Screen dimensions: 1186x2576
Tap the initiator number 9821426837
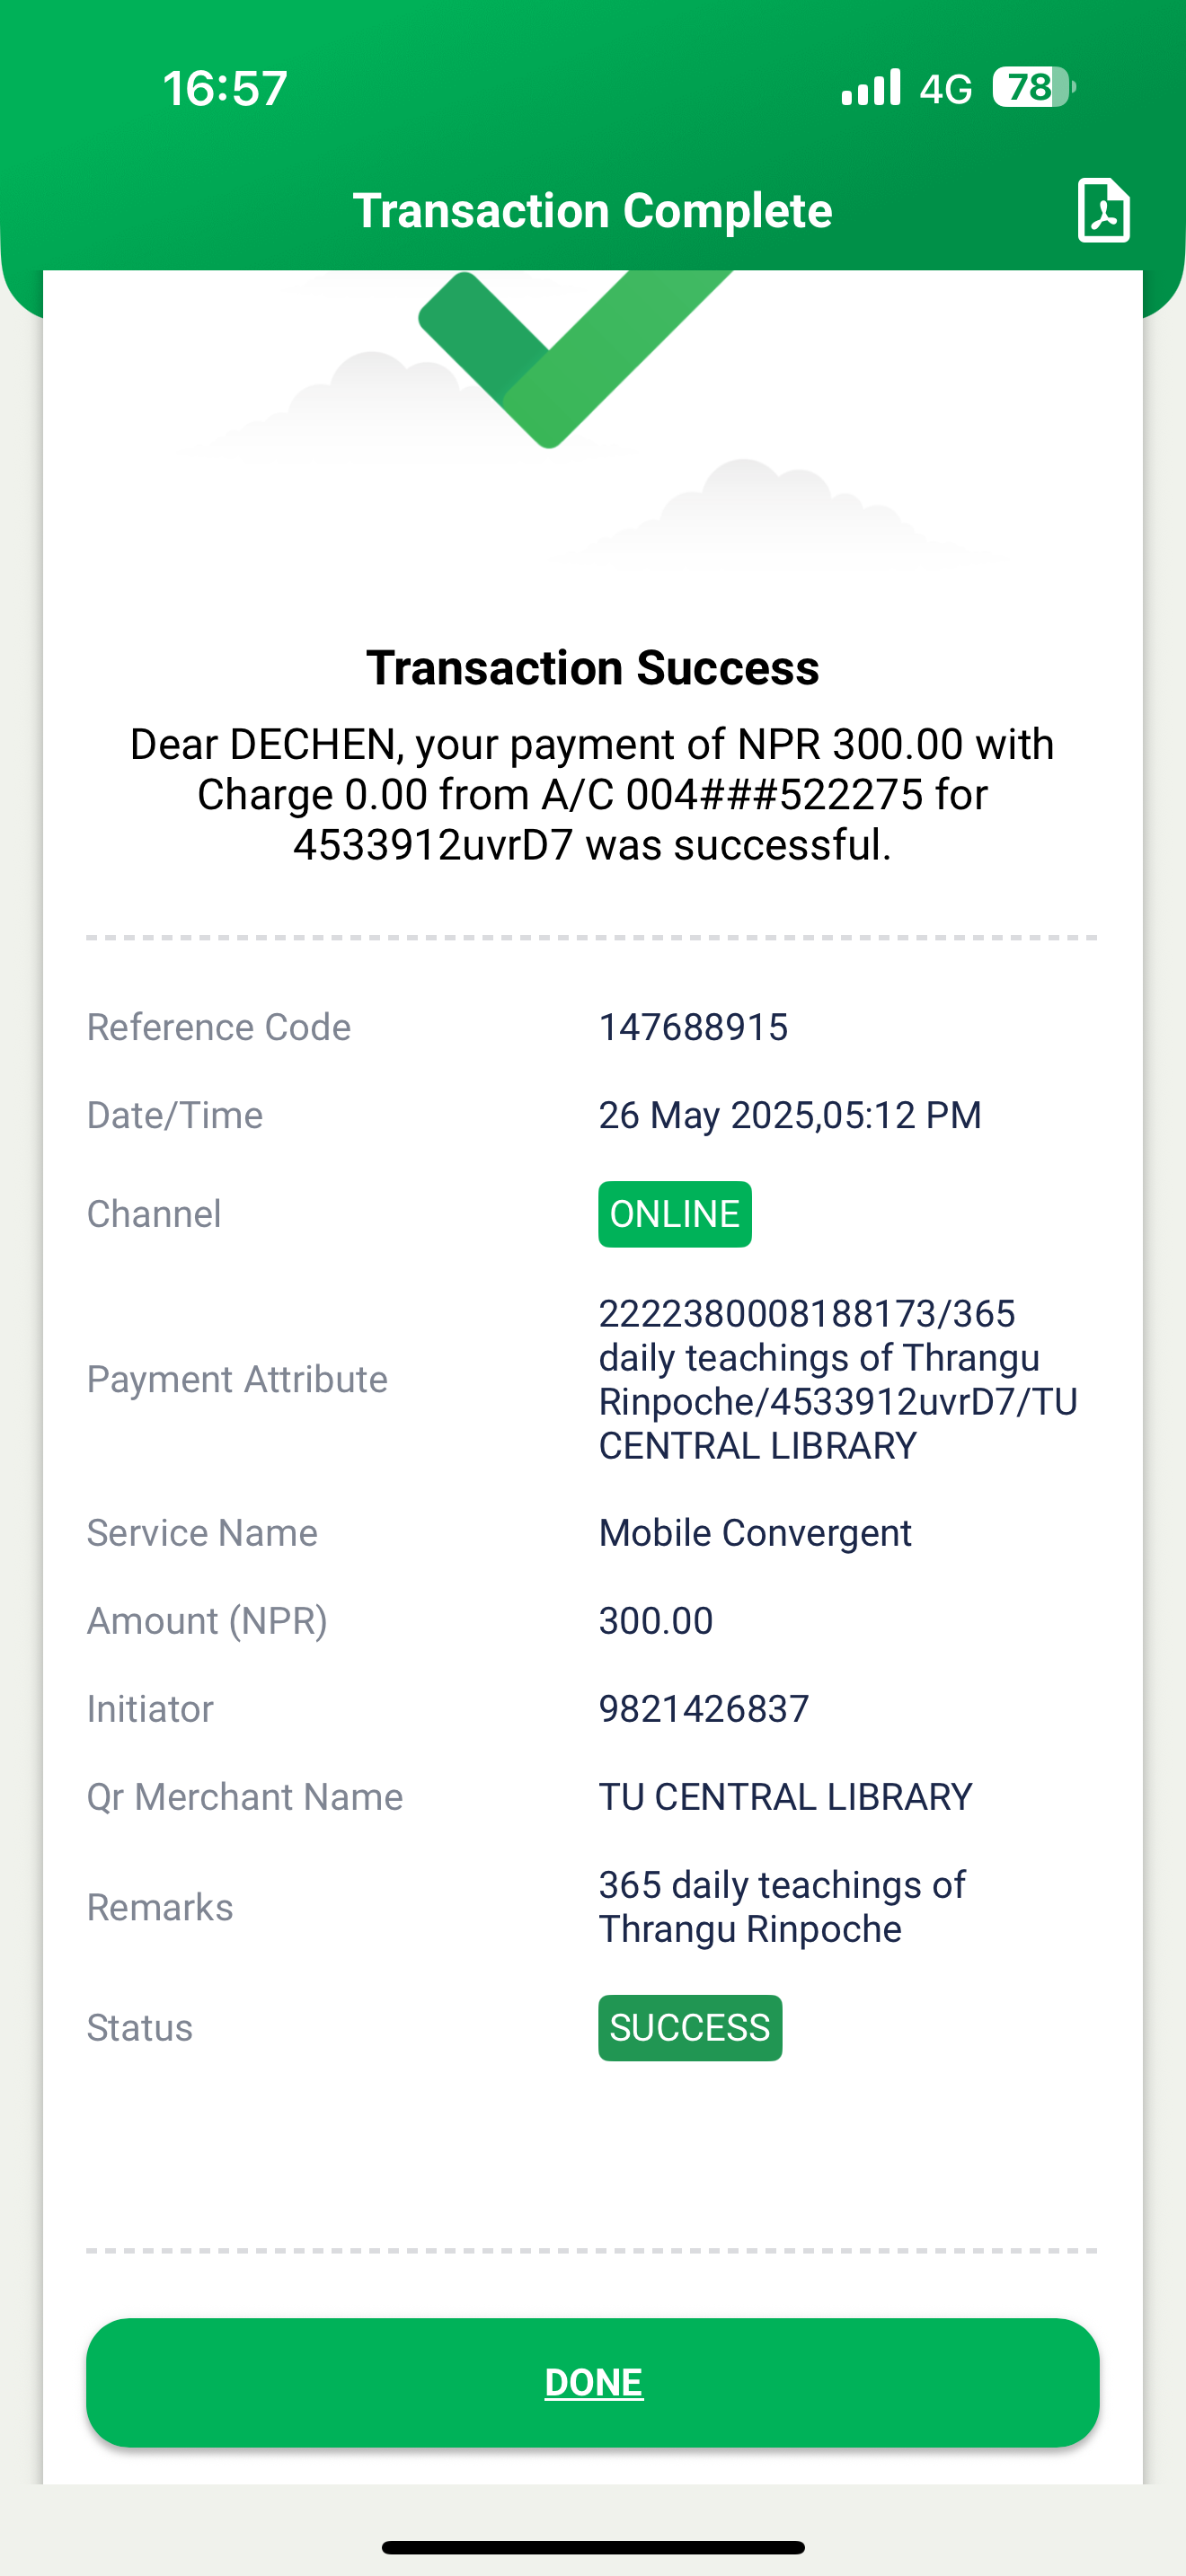pyautogui.click(x=703, y=1709)
